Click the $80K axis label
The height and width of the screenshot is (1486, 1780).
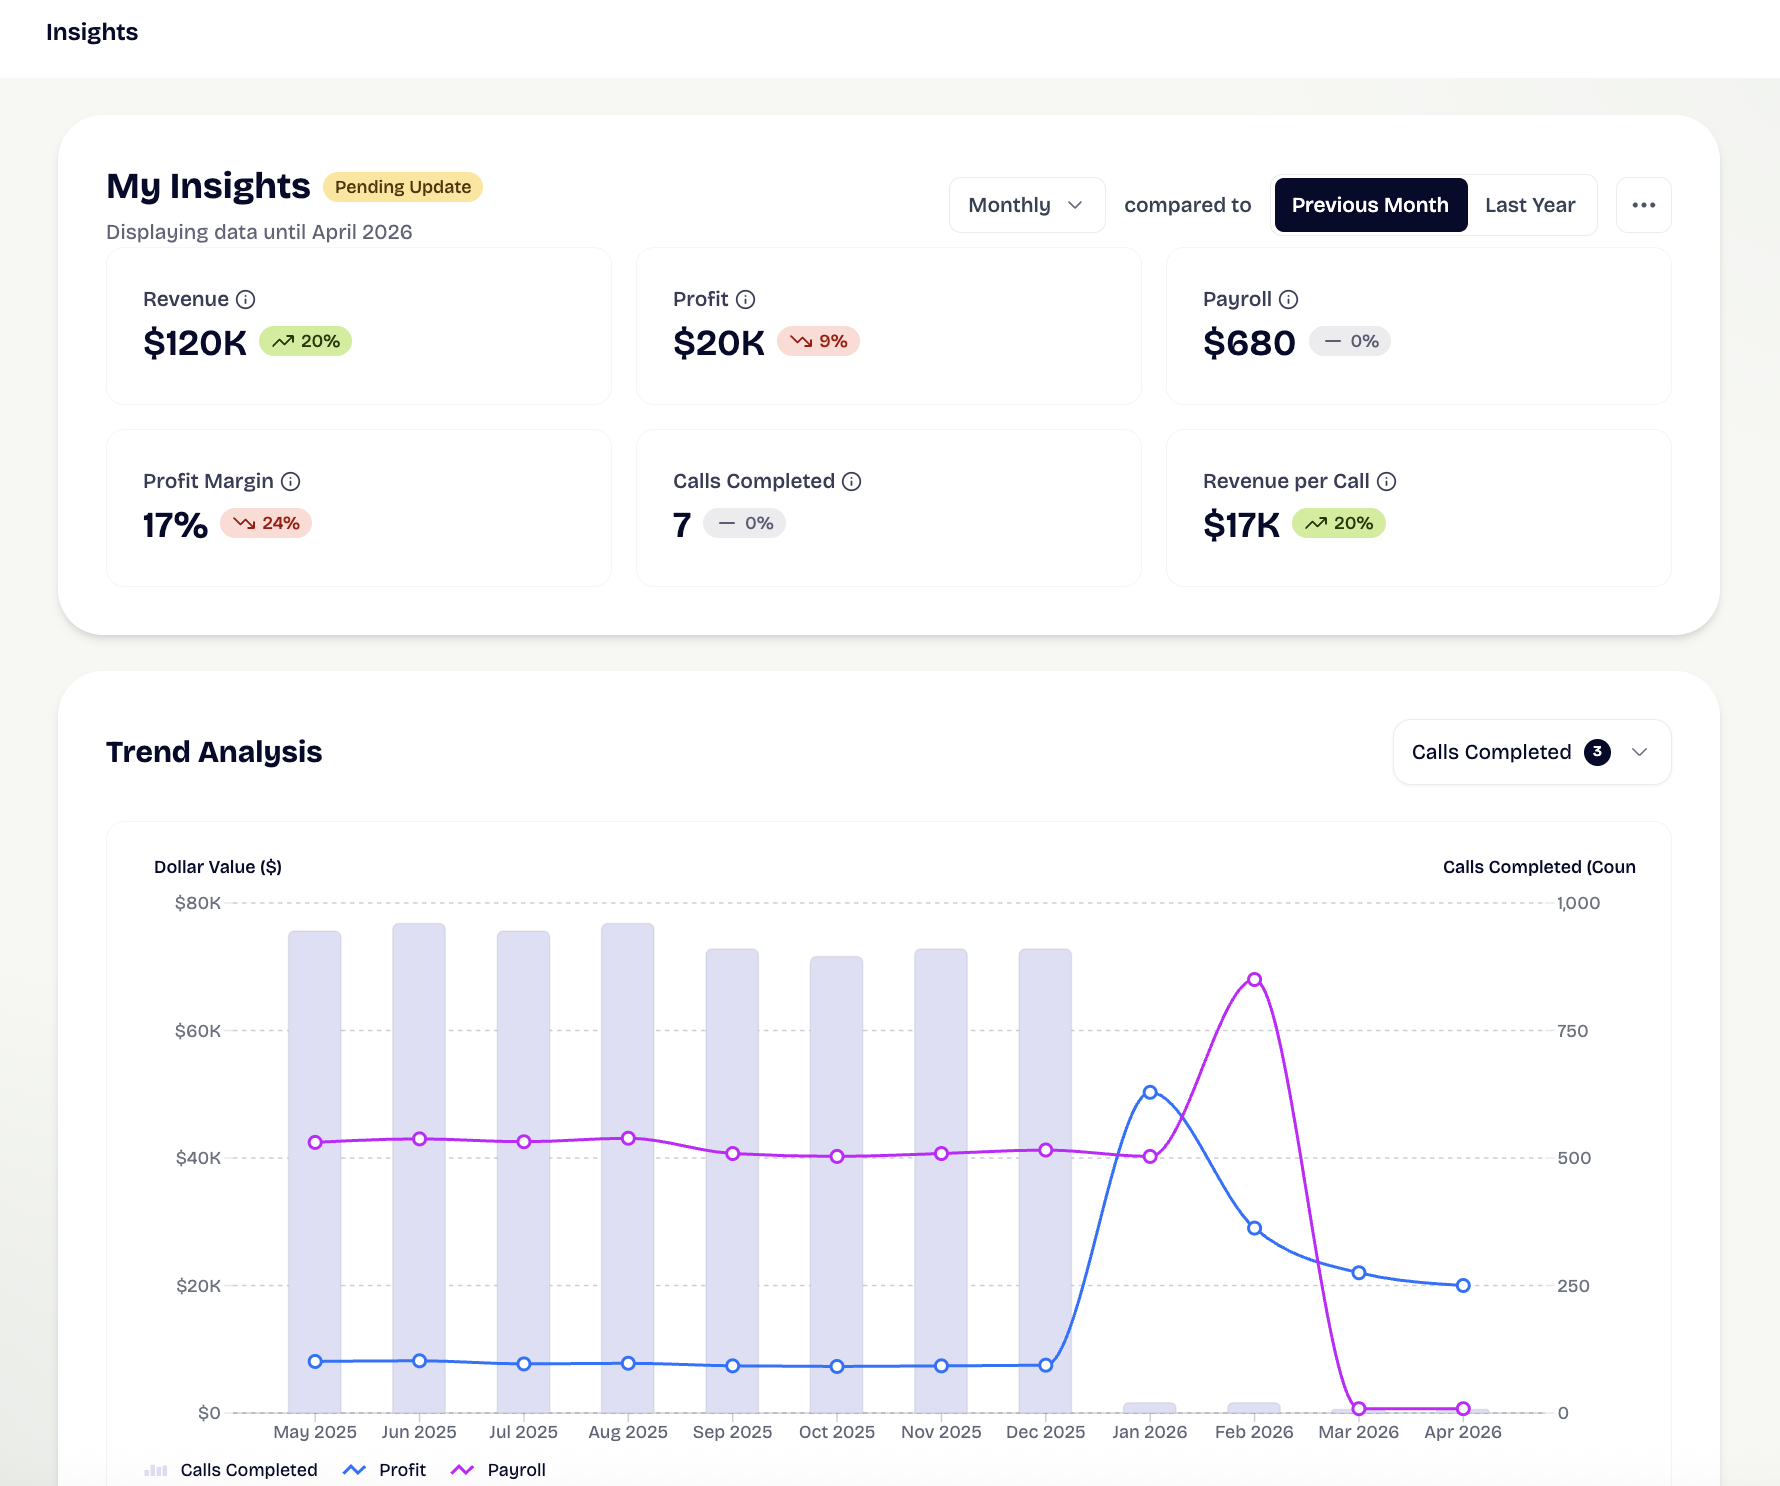pyautogui.click(x=198, y=903)
